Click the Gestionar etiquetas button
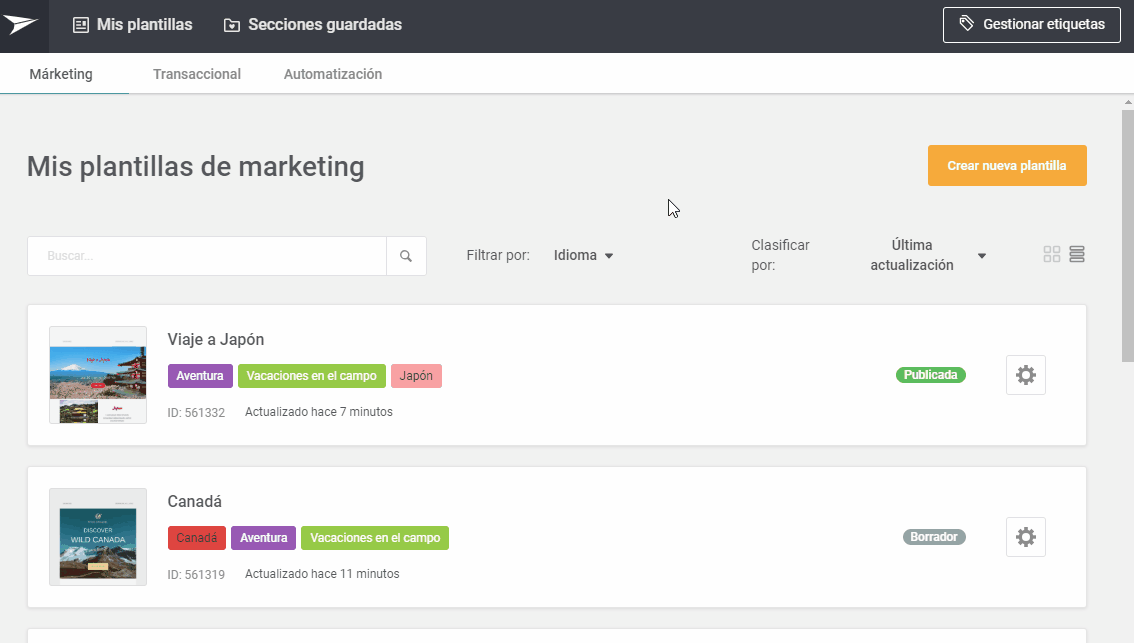This screenshot has height=643, width=1134. (1031, 25)
